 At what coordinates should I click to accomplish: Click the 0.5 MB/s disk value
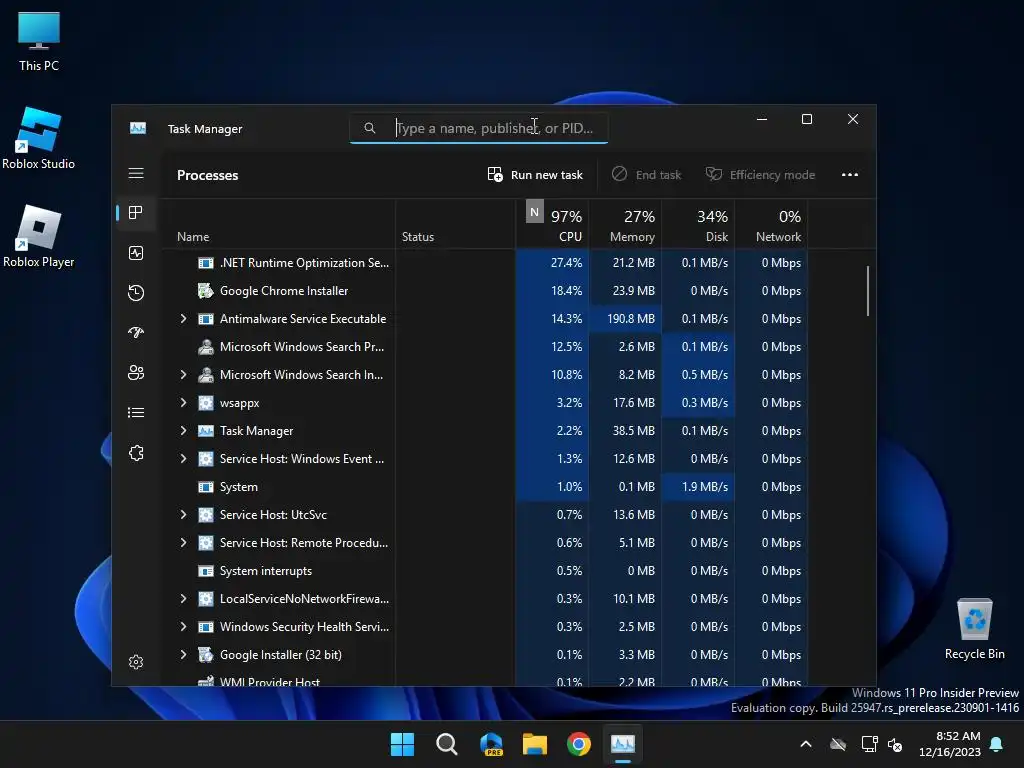(x=705, y=374)
